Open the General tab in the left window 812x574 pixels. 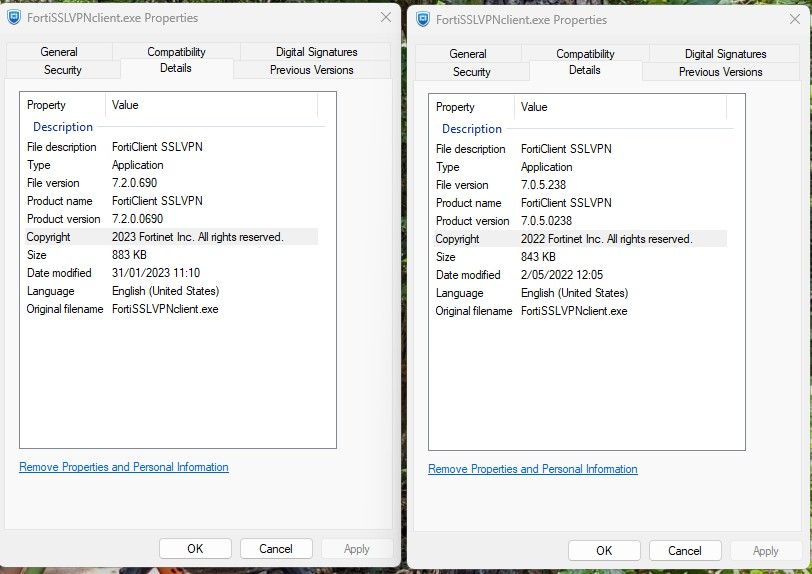[59, 52]
